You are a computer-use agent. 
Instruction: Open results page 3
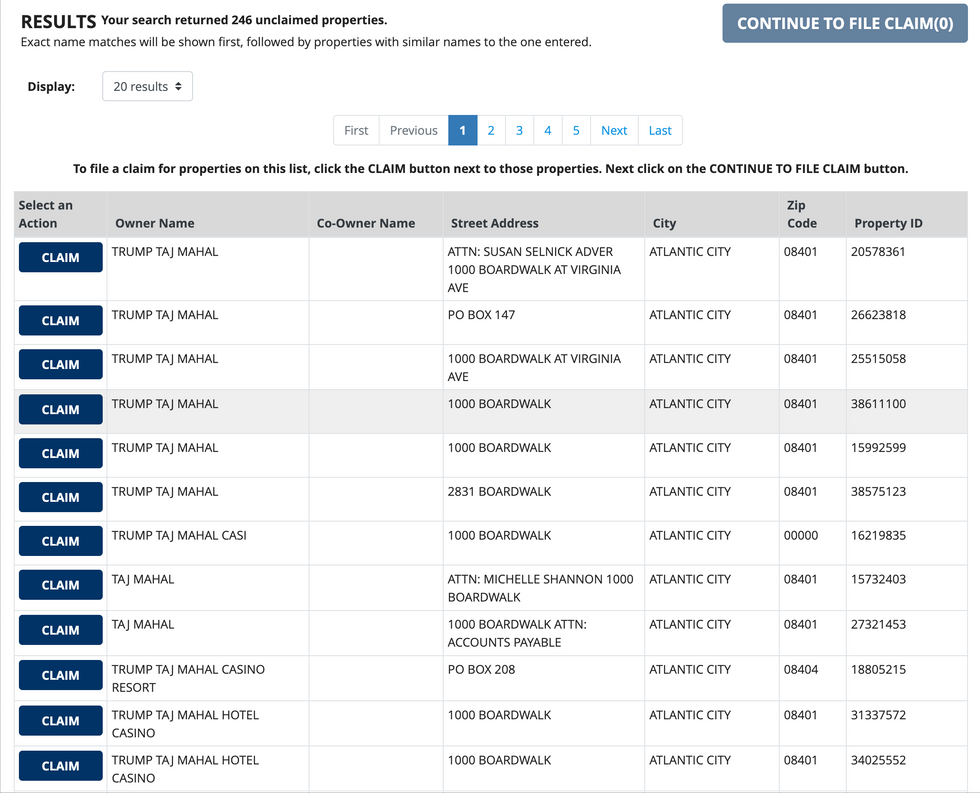tap(519, 131)
